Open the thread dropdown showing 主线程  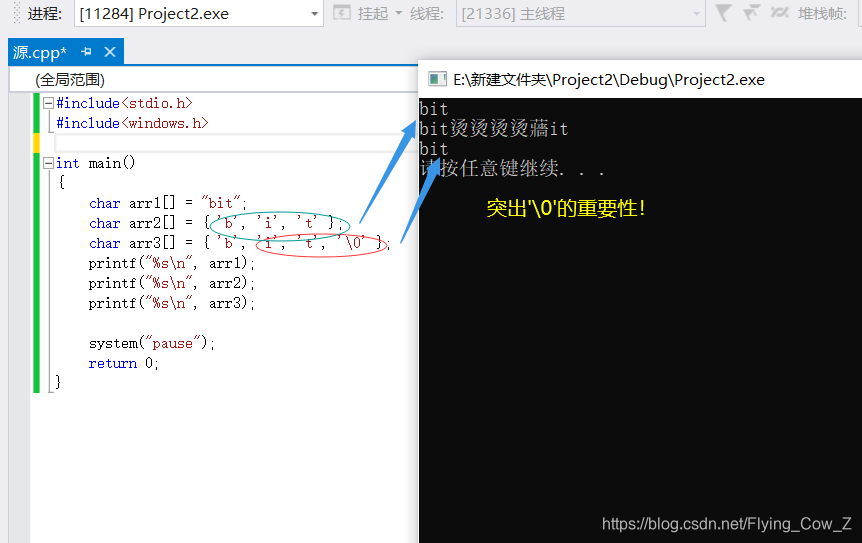point(580,14)
